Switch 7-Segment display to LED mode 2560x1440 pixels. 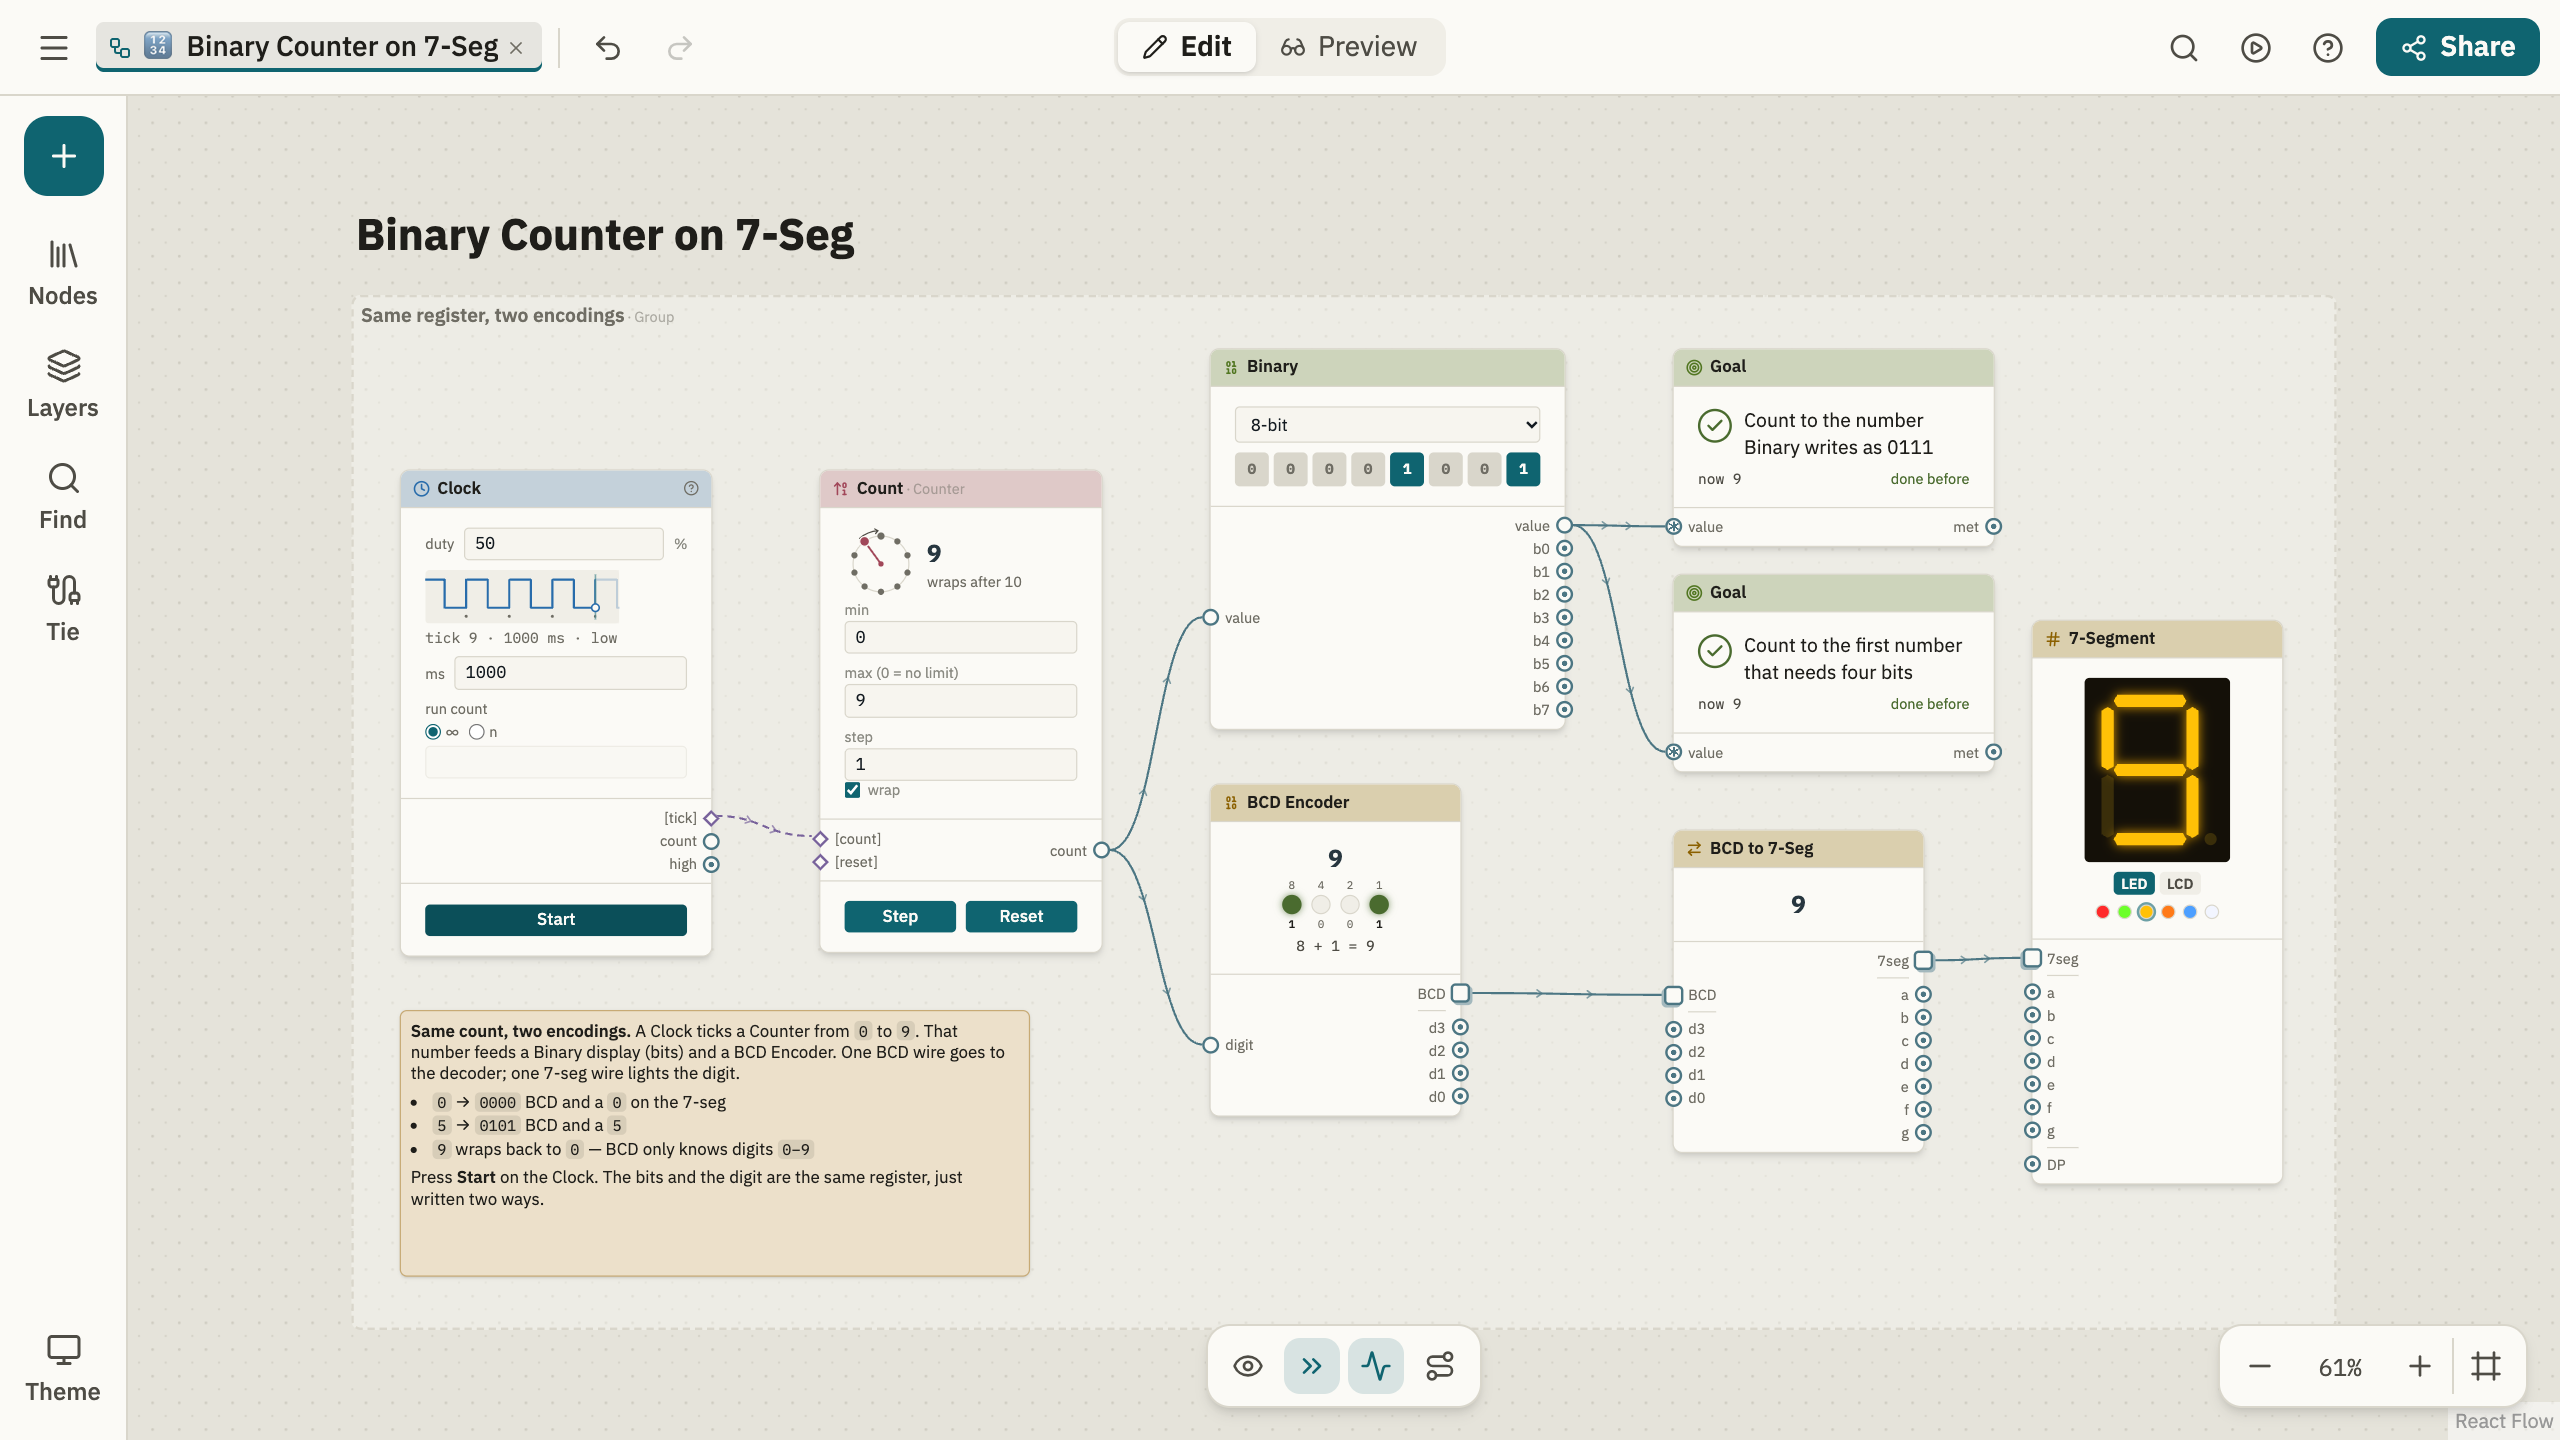[x=2134, y=884]
